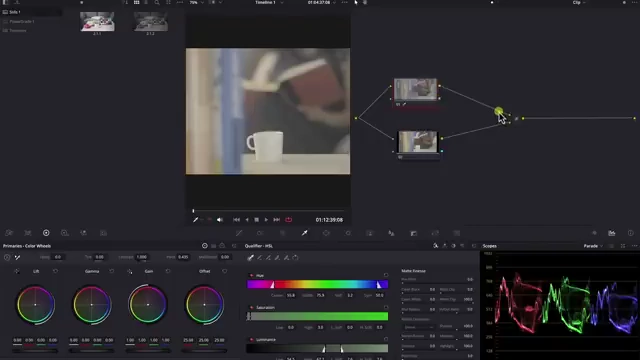This screenshot has width=640, height=360.
Task: Reset the Gamma color wheel
Action: pos(112,271)
